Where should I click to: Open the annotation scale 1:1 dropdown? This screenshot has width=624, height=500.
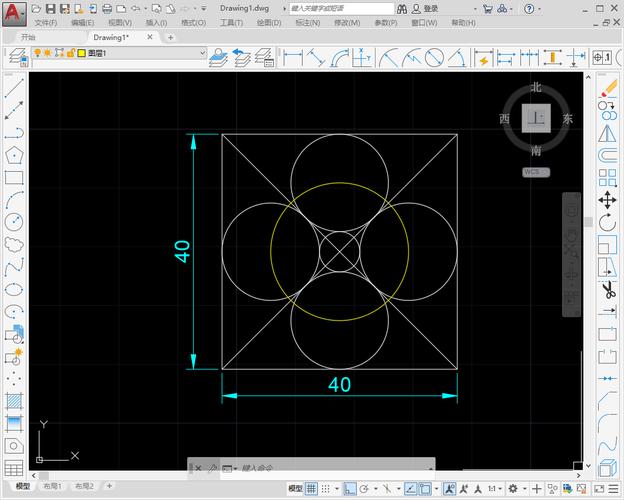[x=496, y=488]
